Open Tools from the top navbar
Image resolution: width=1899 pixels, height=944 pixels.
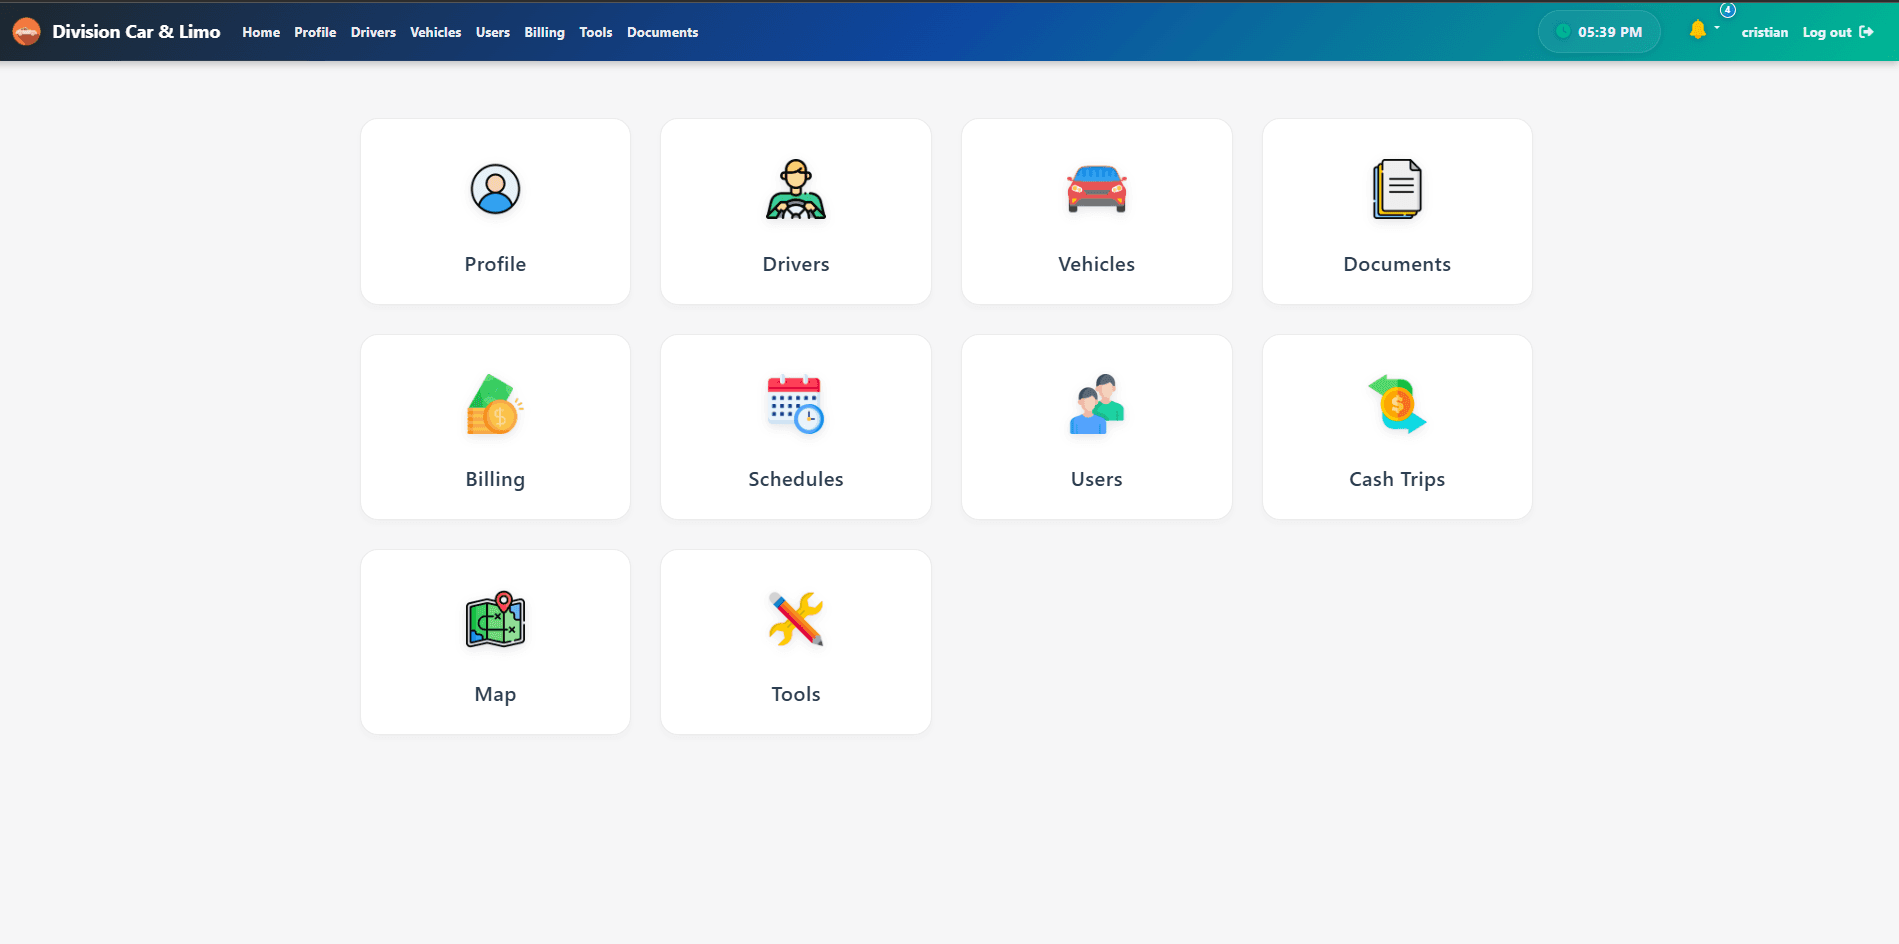595,32
